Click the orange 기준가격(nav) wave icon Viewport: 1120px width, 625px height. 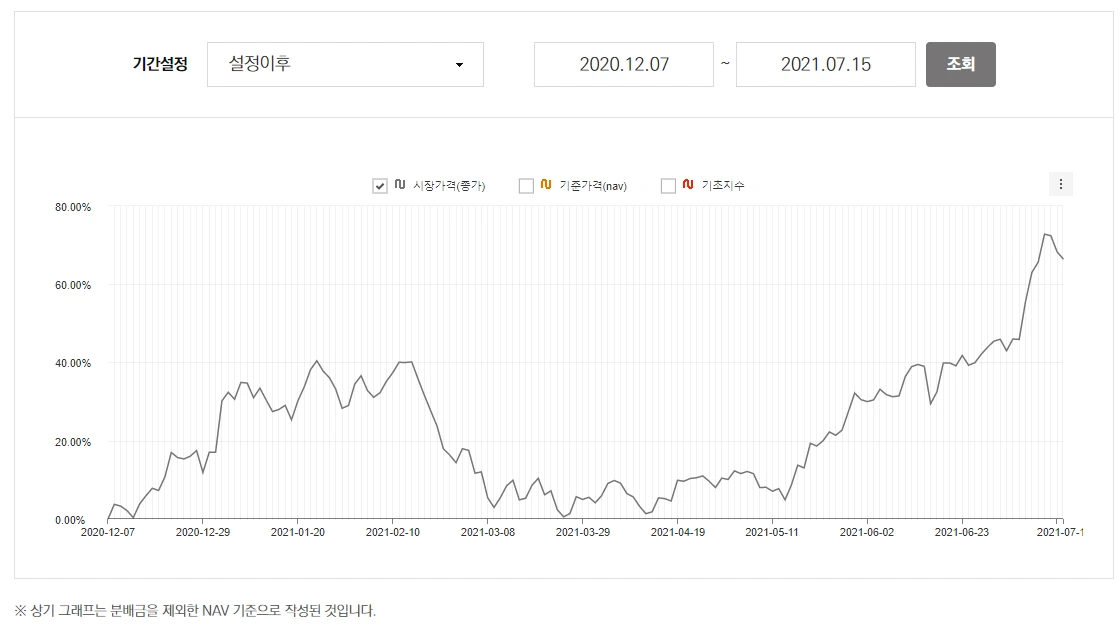pyautogui.click(x=544, y=184)
